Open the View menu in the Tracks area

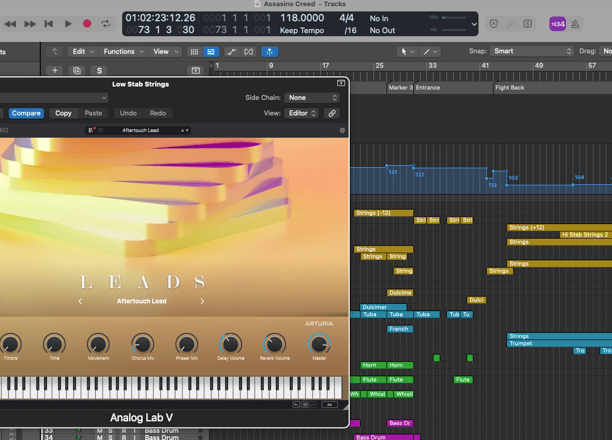tap(165, 52)
